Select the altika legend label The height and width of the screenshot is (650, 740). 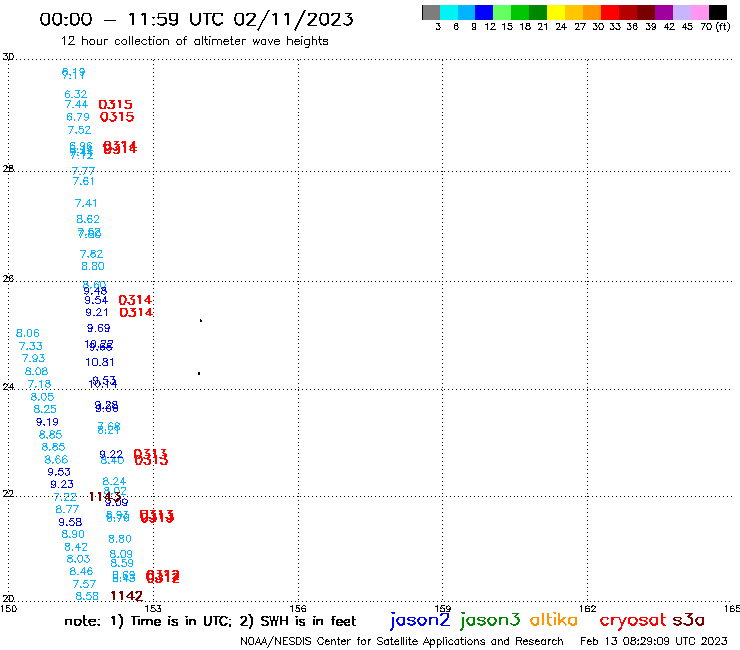point(554,620)
